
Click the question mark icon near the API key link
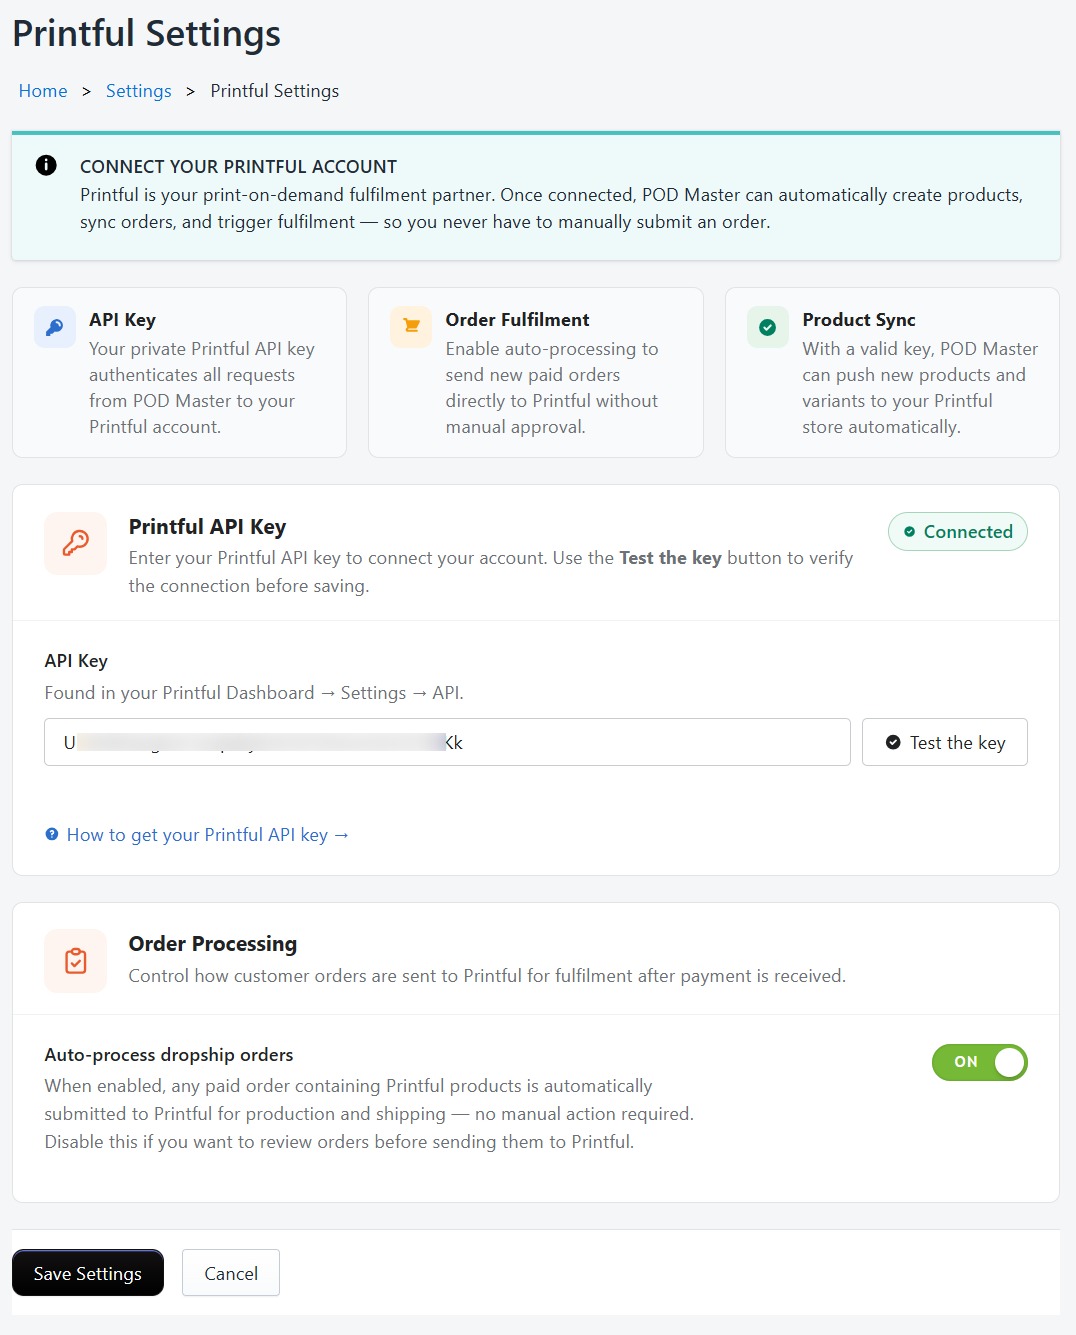click(x=51, y=833)
